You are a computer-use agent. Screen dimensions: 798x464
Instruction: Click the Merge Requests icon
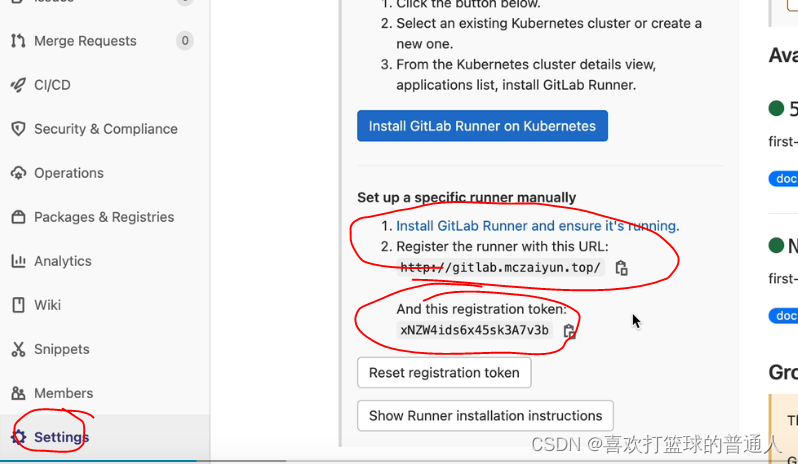(18, 41)
